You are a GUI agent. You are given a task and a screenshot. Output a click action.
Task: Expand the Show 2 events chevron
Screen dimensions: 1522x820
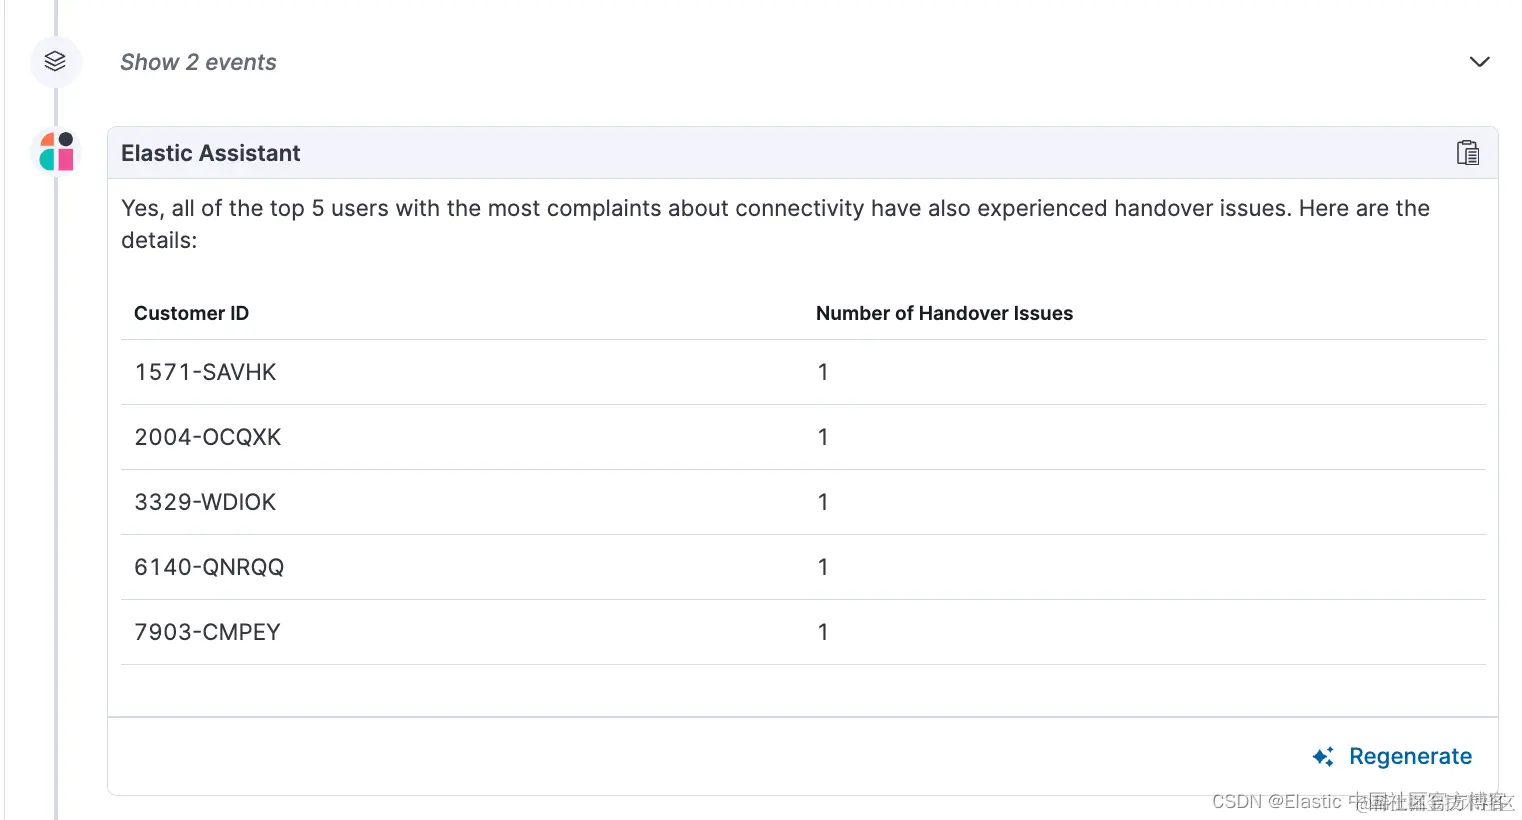(1479, 62)
